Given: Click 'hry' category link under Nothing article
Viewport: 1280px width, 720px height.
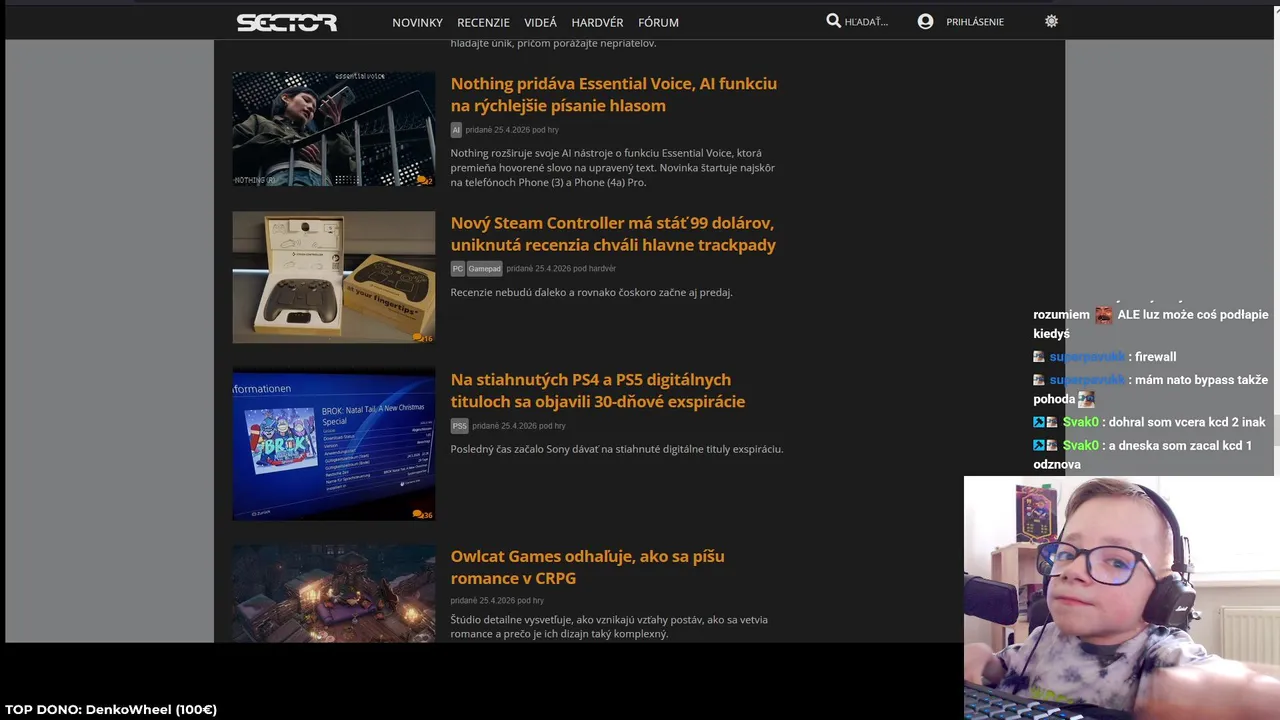Looking at the screenshot, I should point(552,130).
